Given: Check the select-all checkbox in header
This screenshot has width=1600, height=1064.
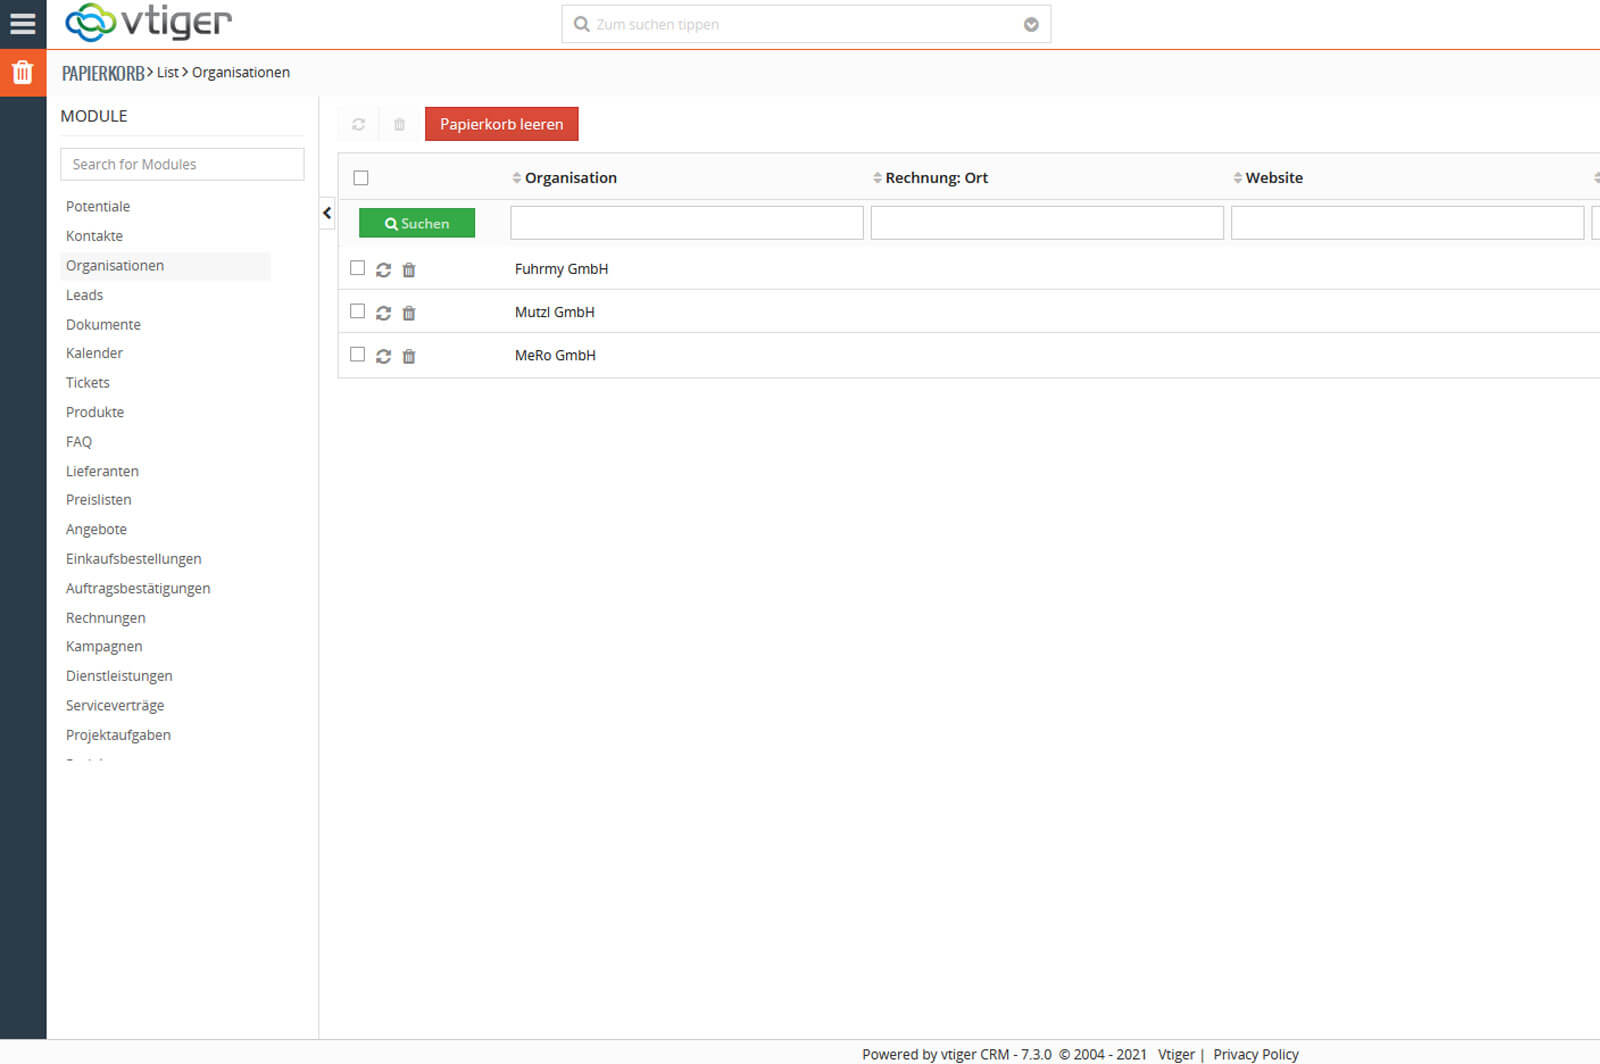Looking at the screenshot, I should 361,178.
